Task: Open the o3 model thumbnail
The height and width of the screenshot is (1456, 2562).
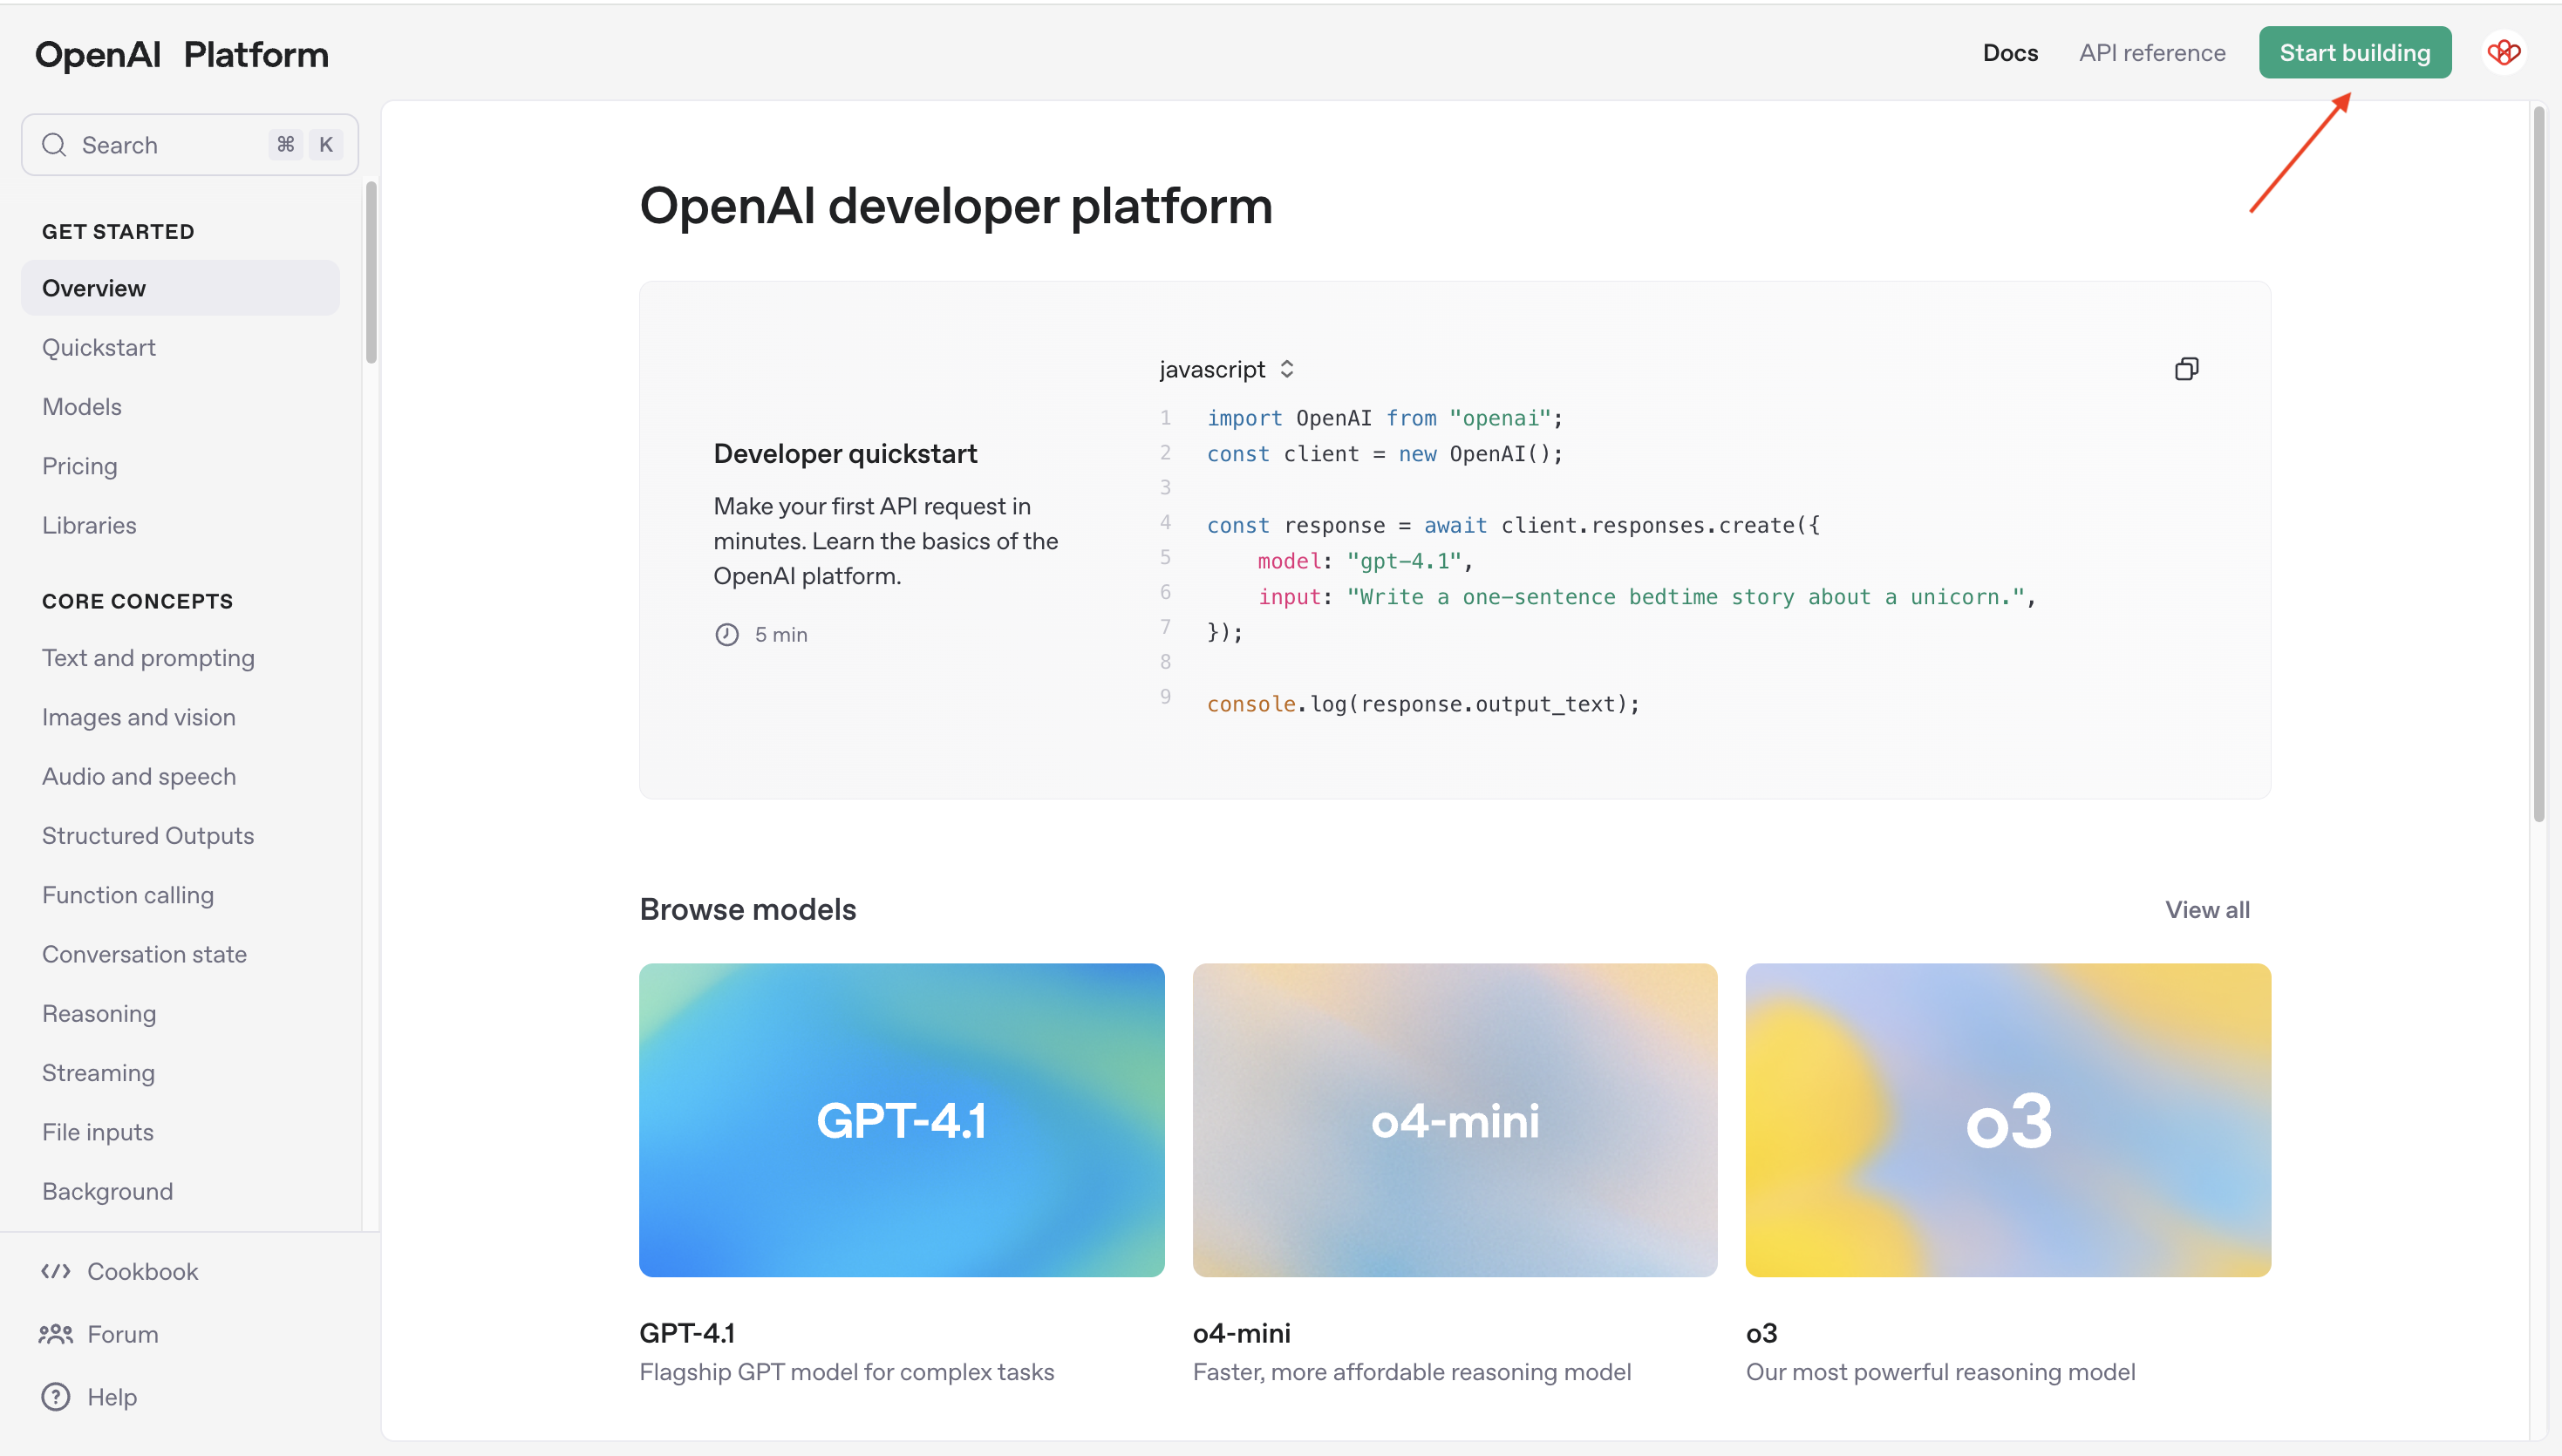Action: [2008, 1120]
